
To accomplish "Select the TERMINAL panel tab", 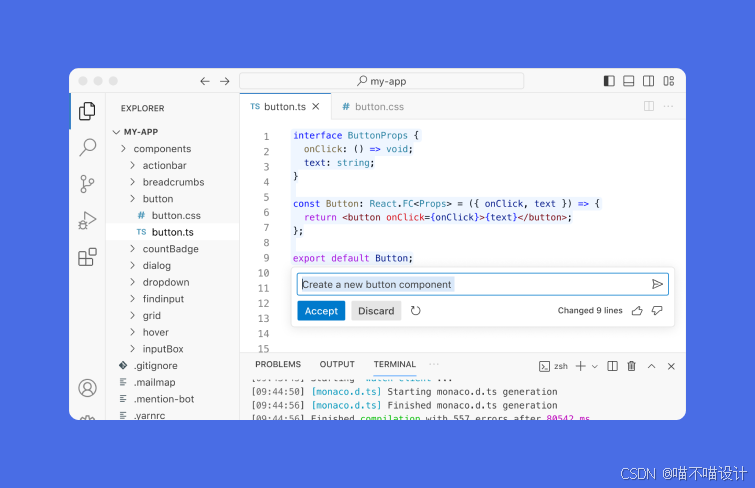I will tap(394, 364).
